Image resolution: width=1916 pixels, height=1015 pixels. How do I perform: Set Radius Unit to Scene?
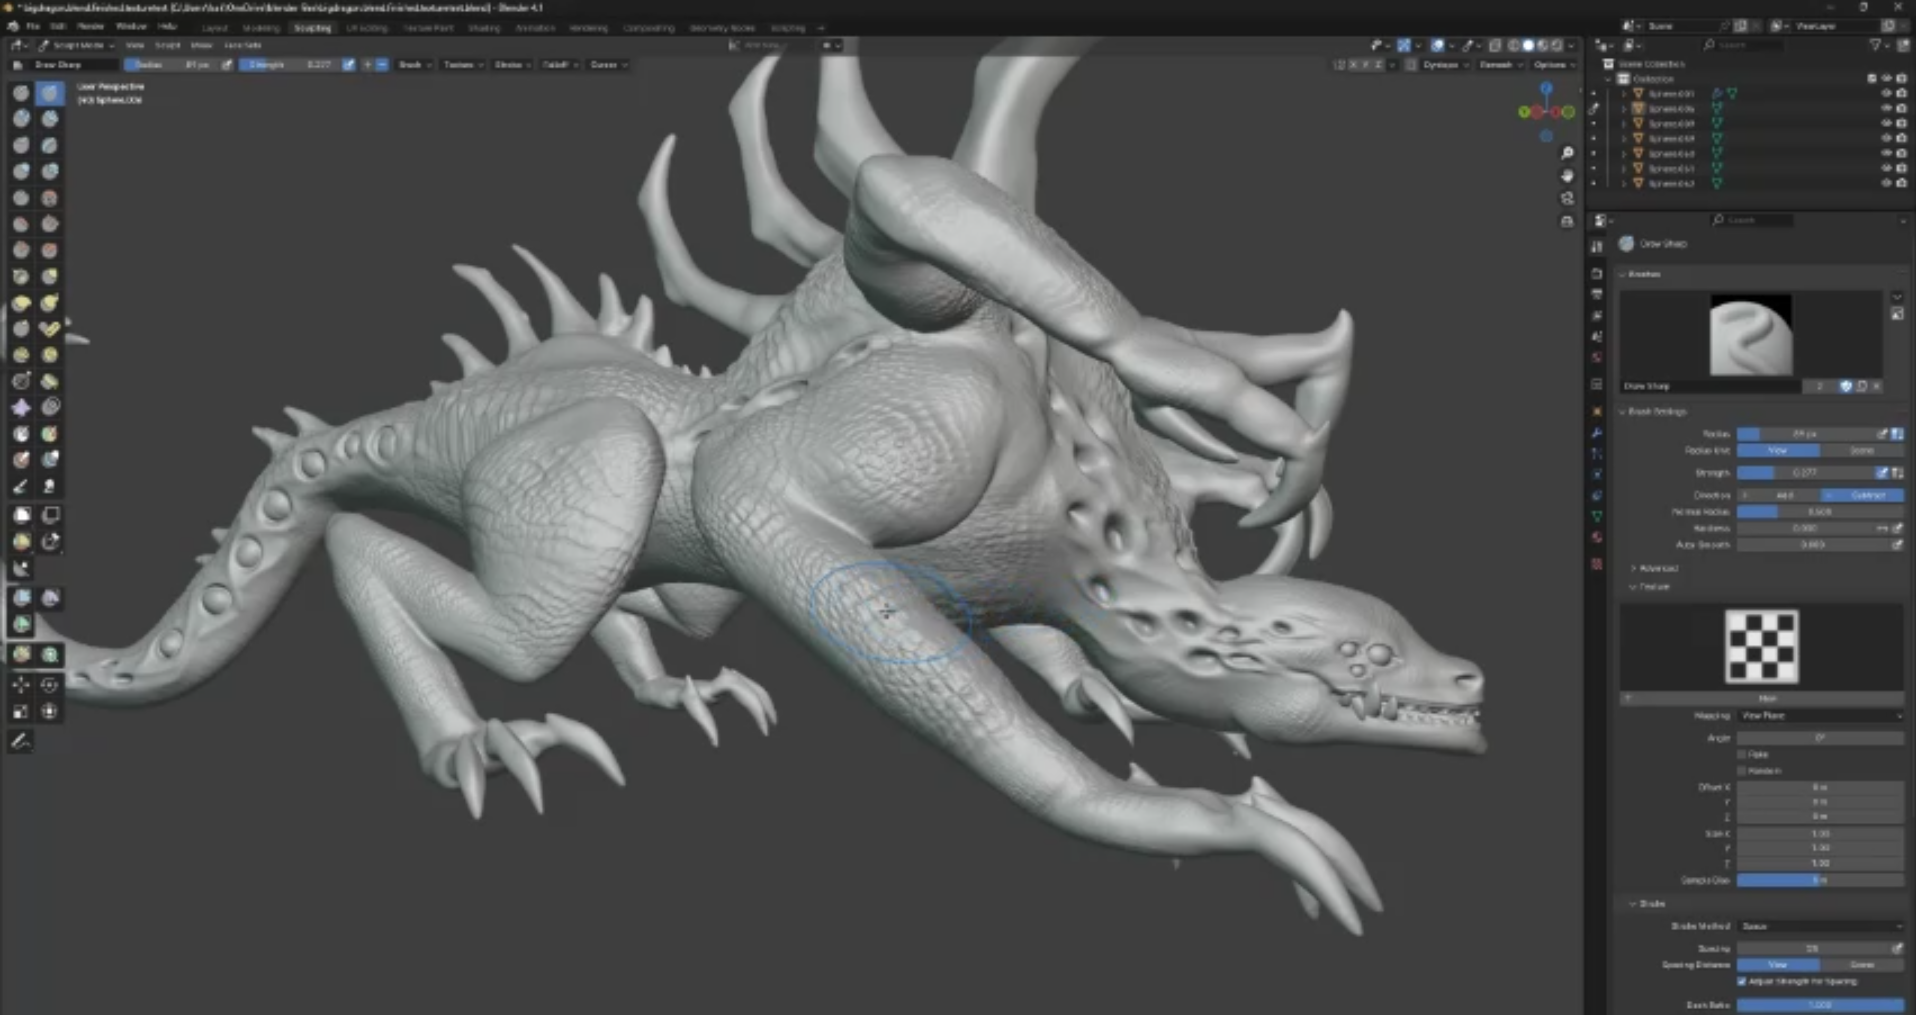pos(1863,451)
